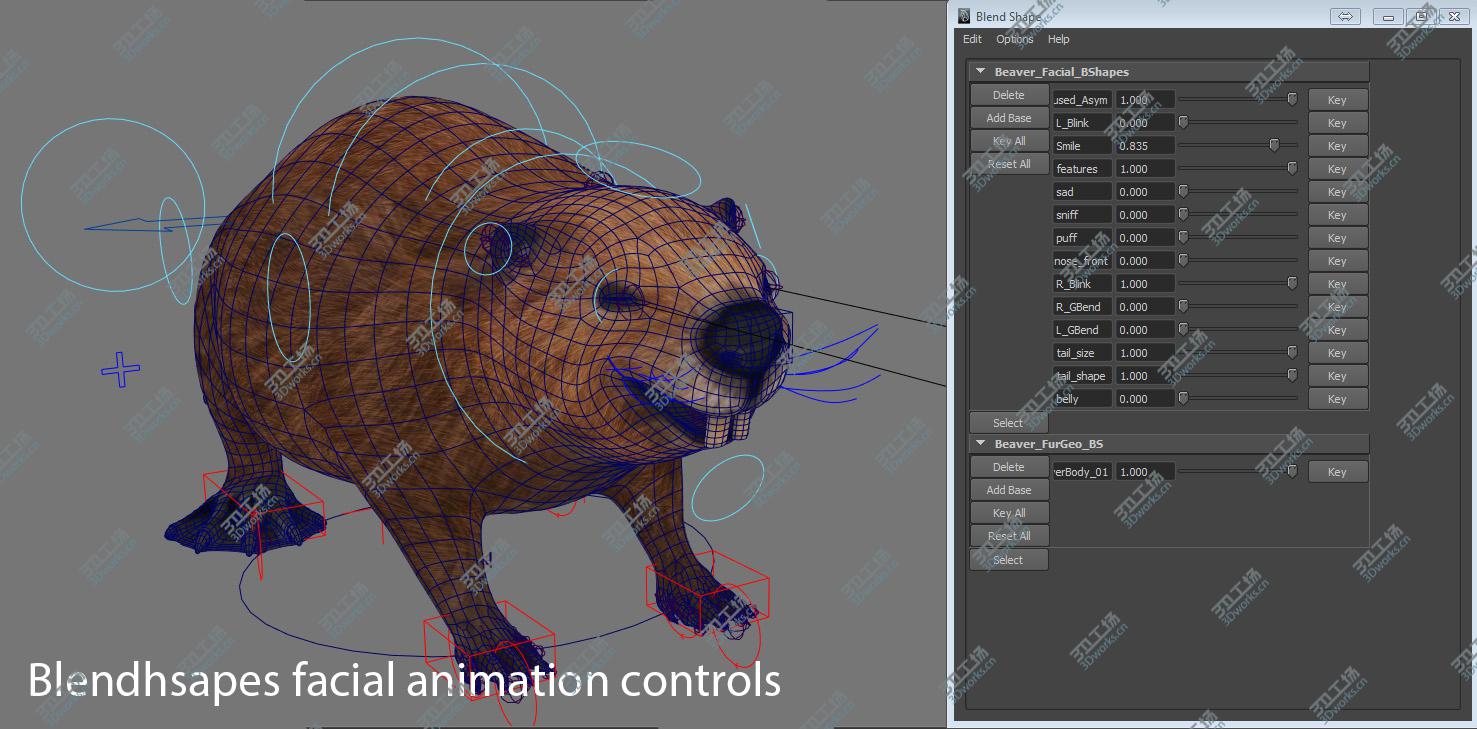The image size is (1477, 729).
Task: Key the Smile blend shape
Action: click(x=1338, y=145)
